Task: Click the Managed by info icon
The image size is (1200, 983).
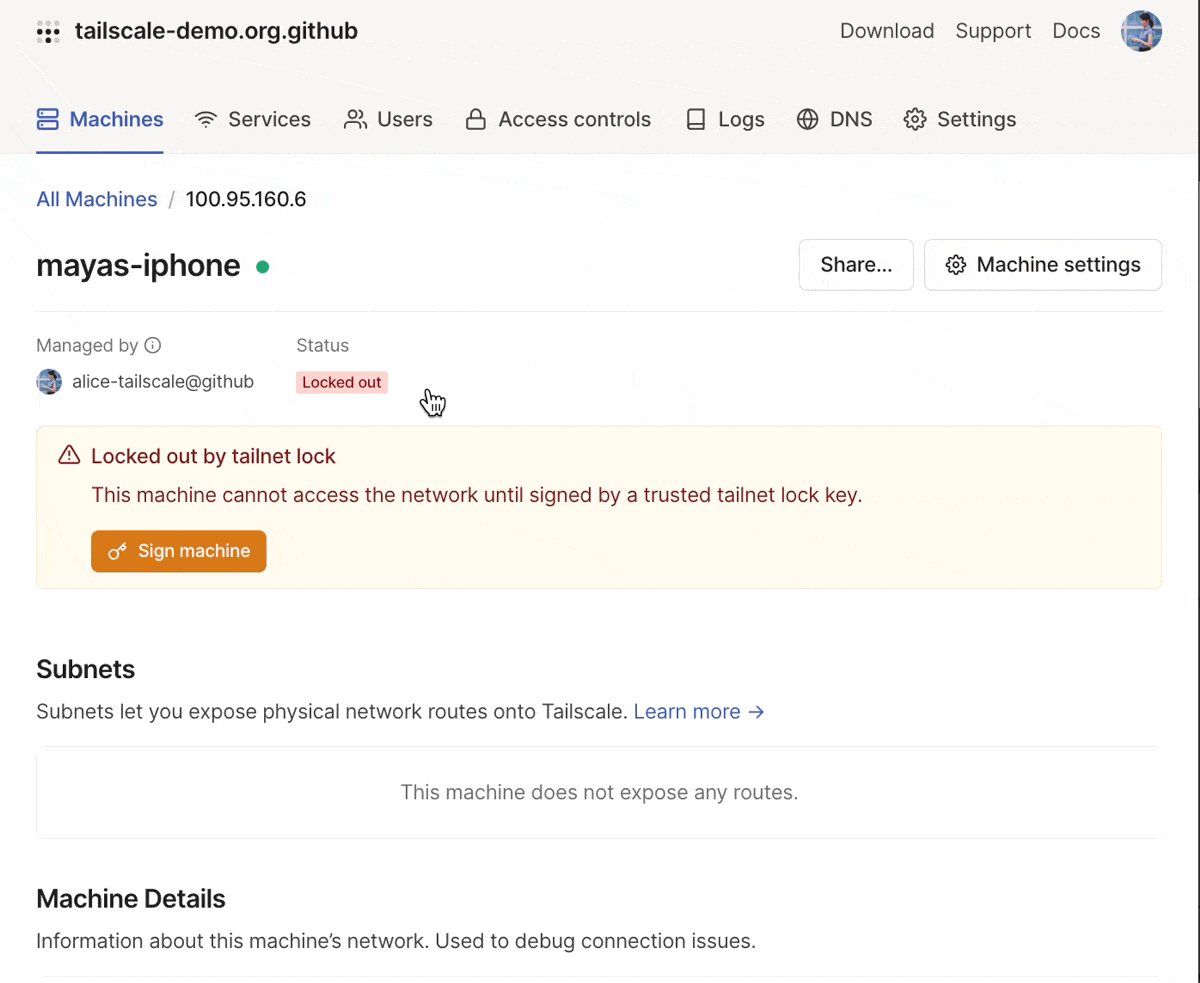Action: tap(153, 345)
